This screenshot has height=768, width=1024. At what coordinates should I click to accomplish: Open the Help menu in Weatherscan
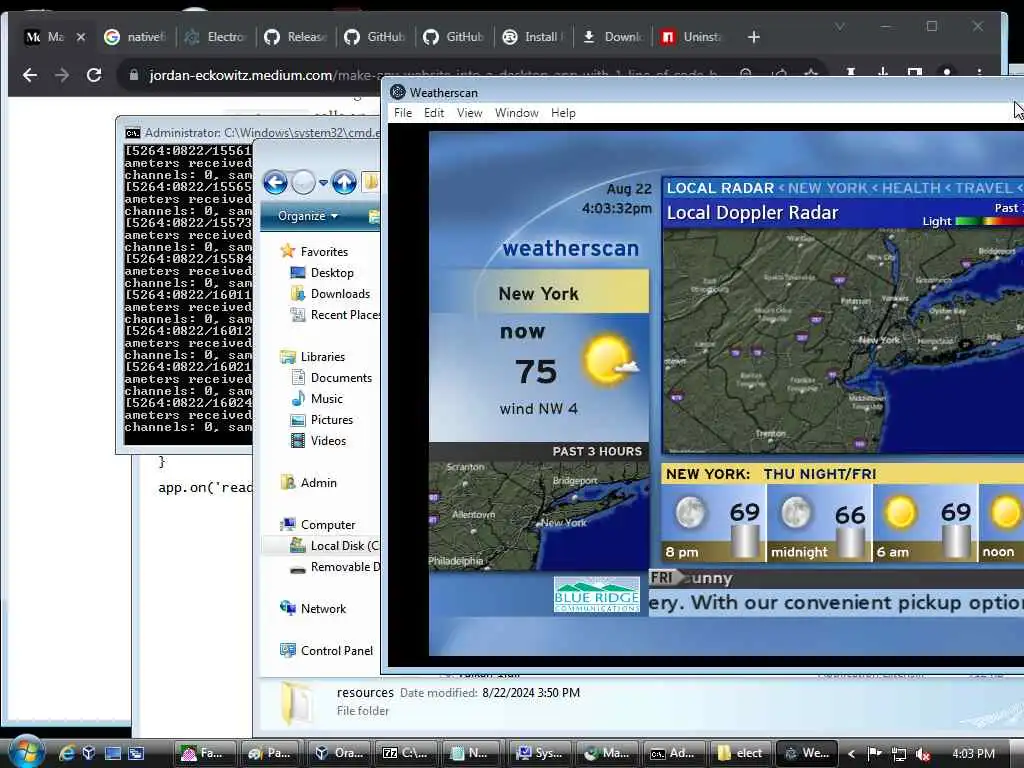[563, 113]
